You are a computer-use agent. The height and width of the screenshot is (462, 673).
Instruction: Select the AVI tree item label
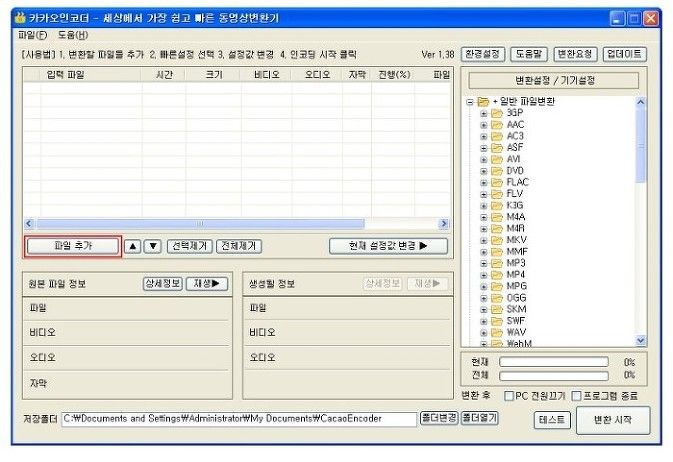tap(513, 159)
